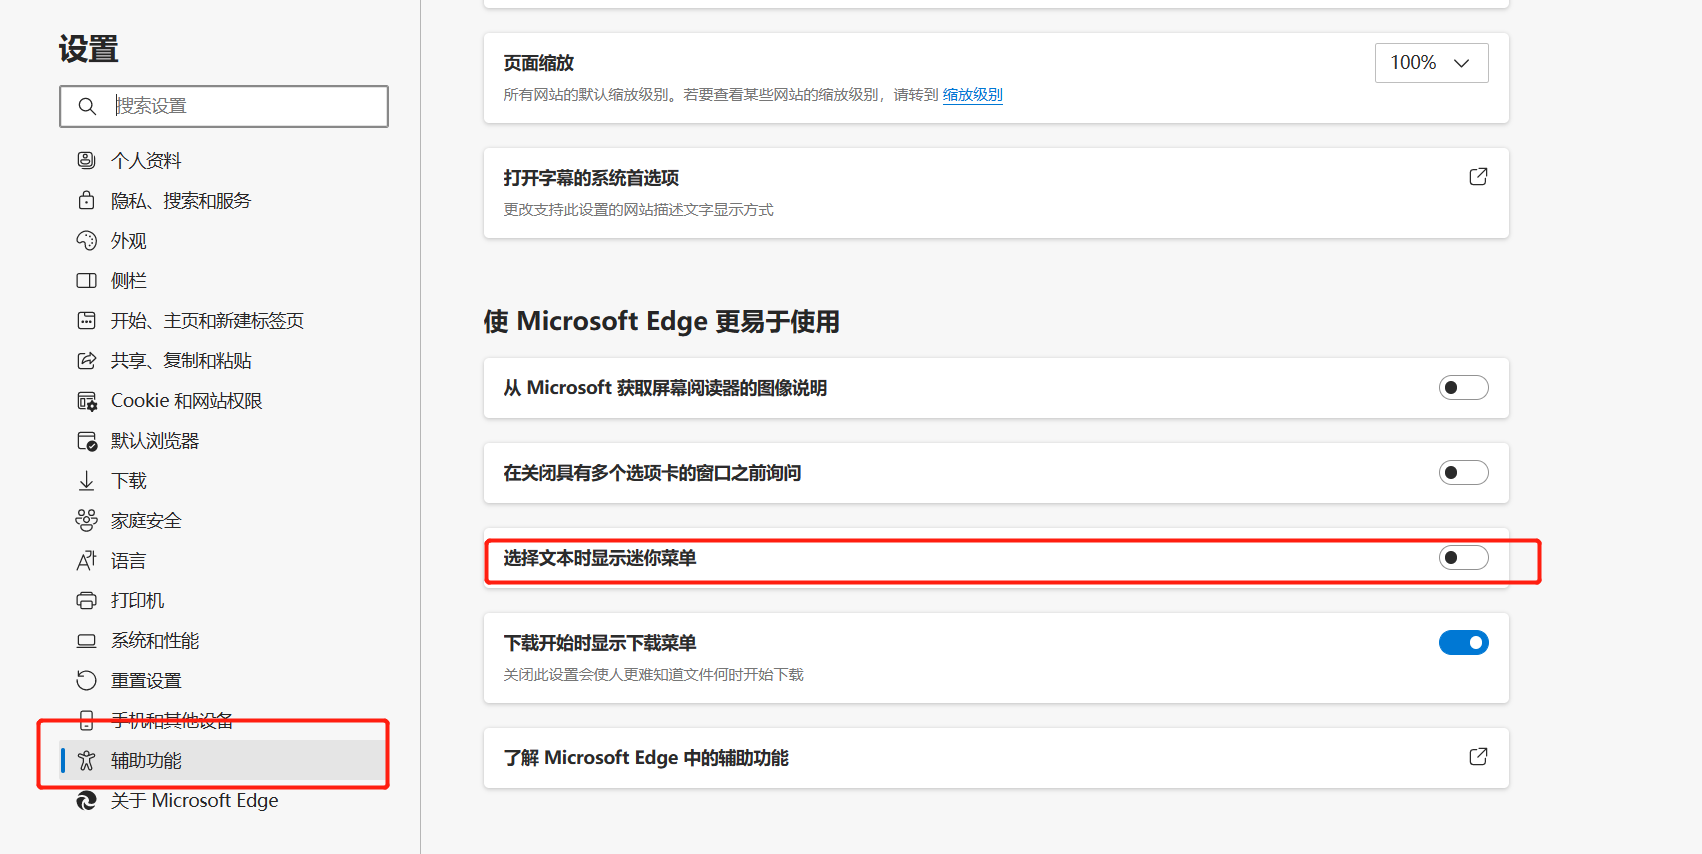The image size is (1702, 854).
Task: Click the 设置 page title
Action: (89, 49)
